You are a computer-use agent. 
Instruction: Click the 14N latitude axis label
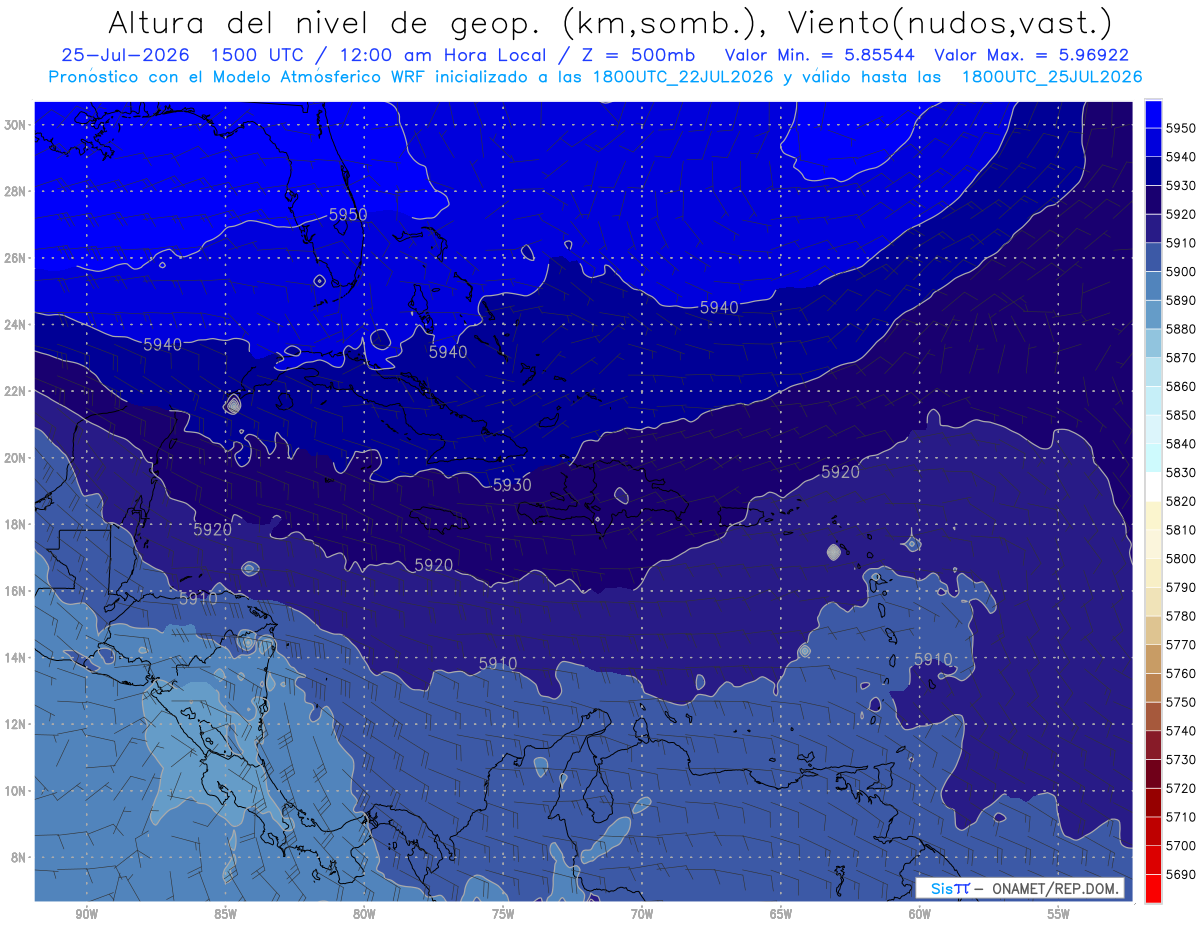(17, 657)
